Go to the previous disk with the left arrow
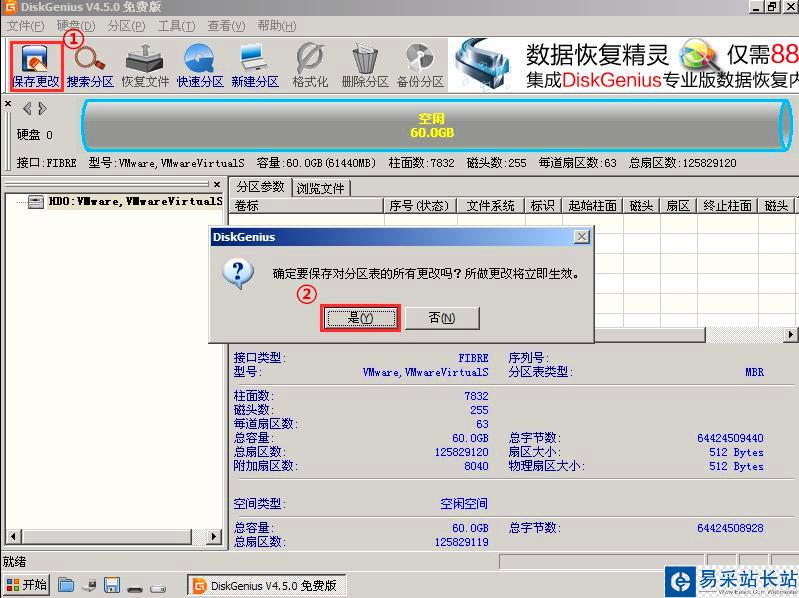Screen dimensions: 799x598 [27, 108]
